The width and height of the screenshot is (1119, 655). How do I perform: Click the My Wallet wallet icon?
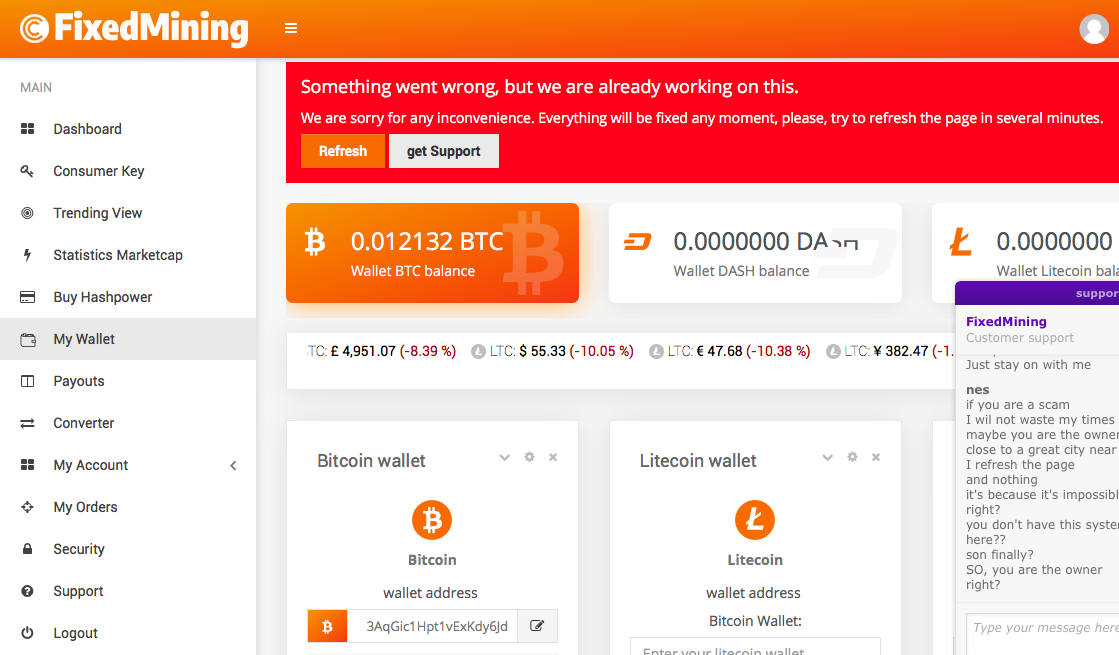point(27,340)
